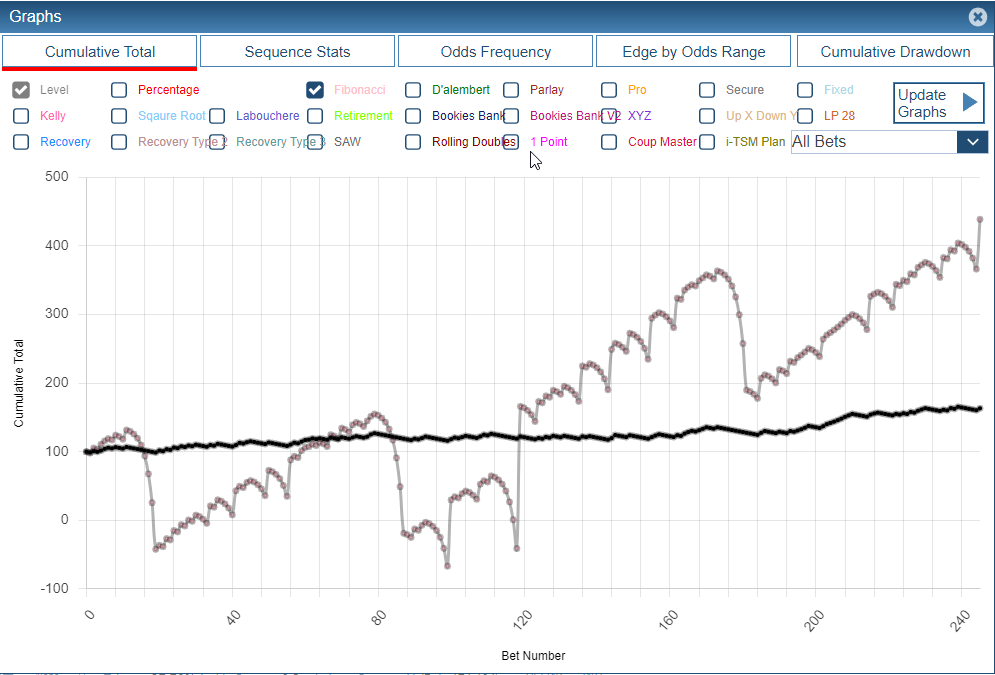Screen dimensions: 995x675
Task: Check the Coup Master checkbox
Action: tap(609, 141)
